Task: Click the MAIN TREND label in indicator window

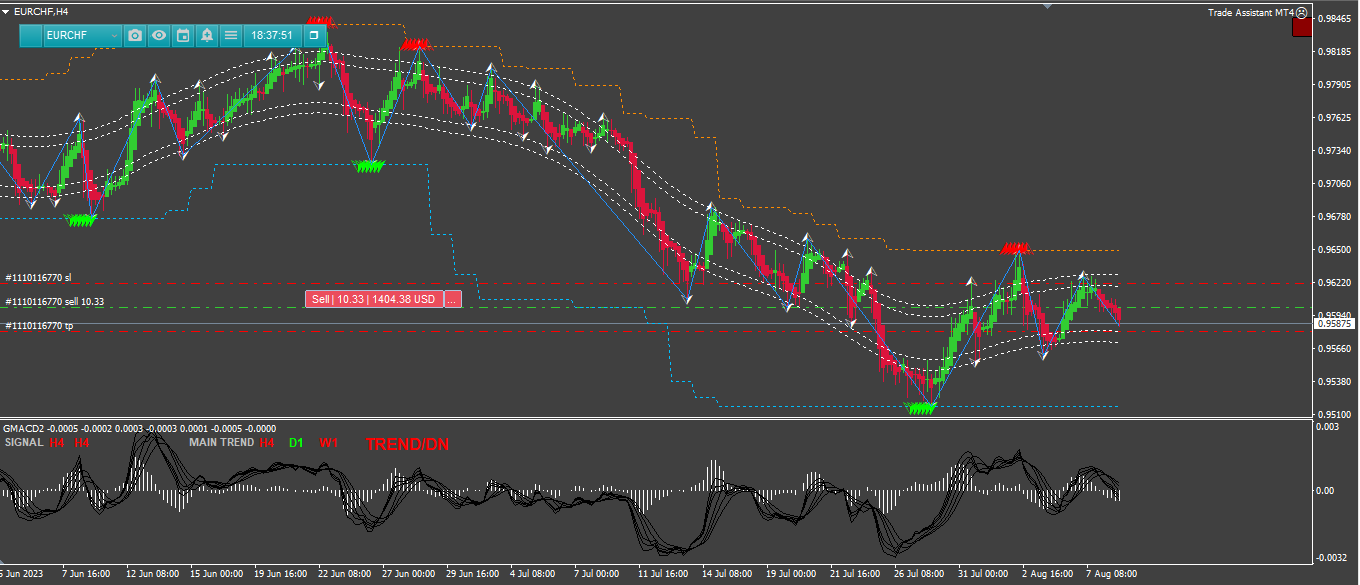Action: 221,442
